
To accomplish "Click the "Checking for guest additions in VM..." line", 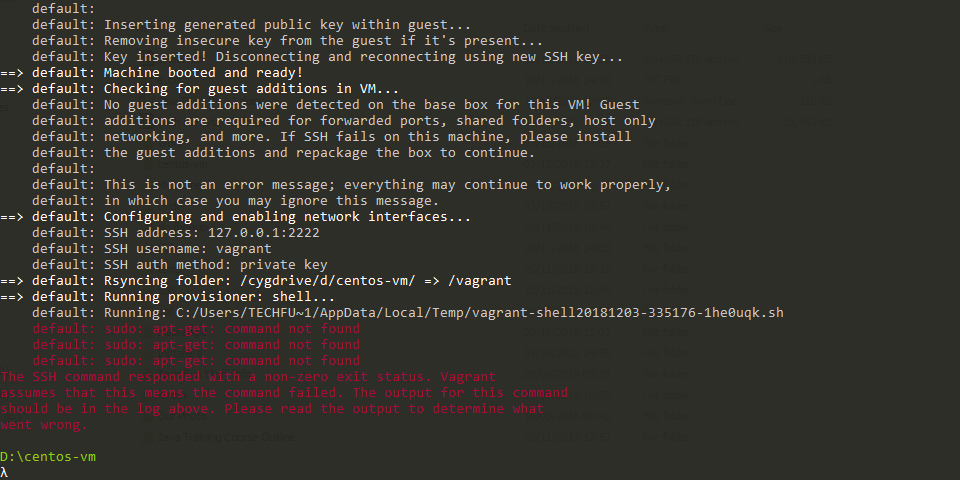I will [251, 89].
